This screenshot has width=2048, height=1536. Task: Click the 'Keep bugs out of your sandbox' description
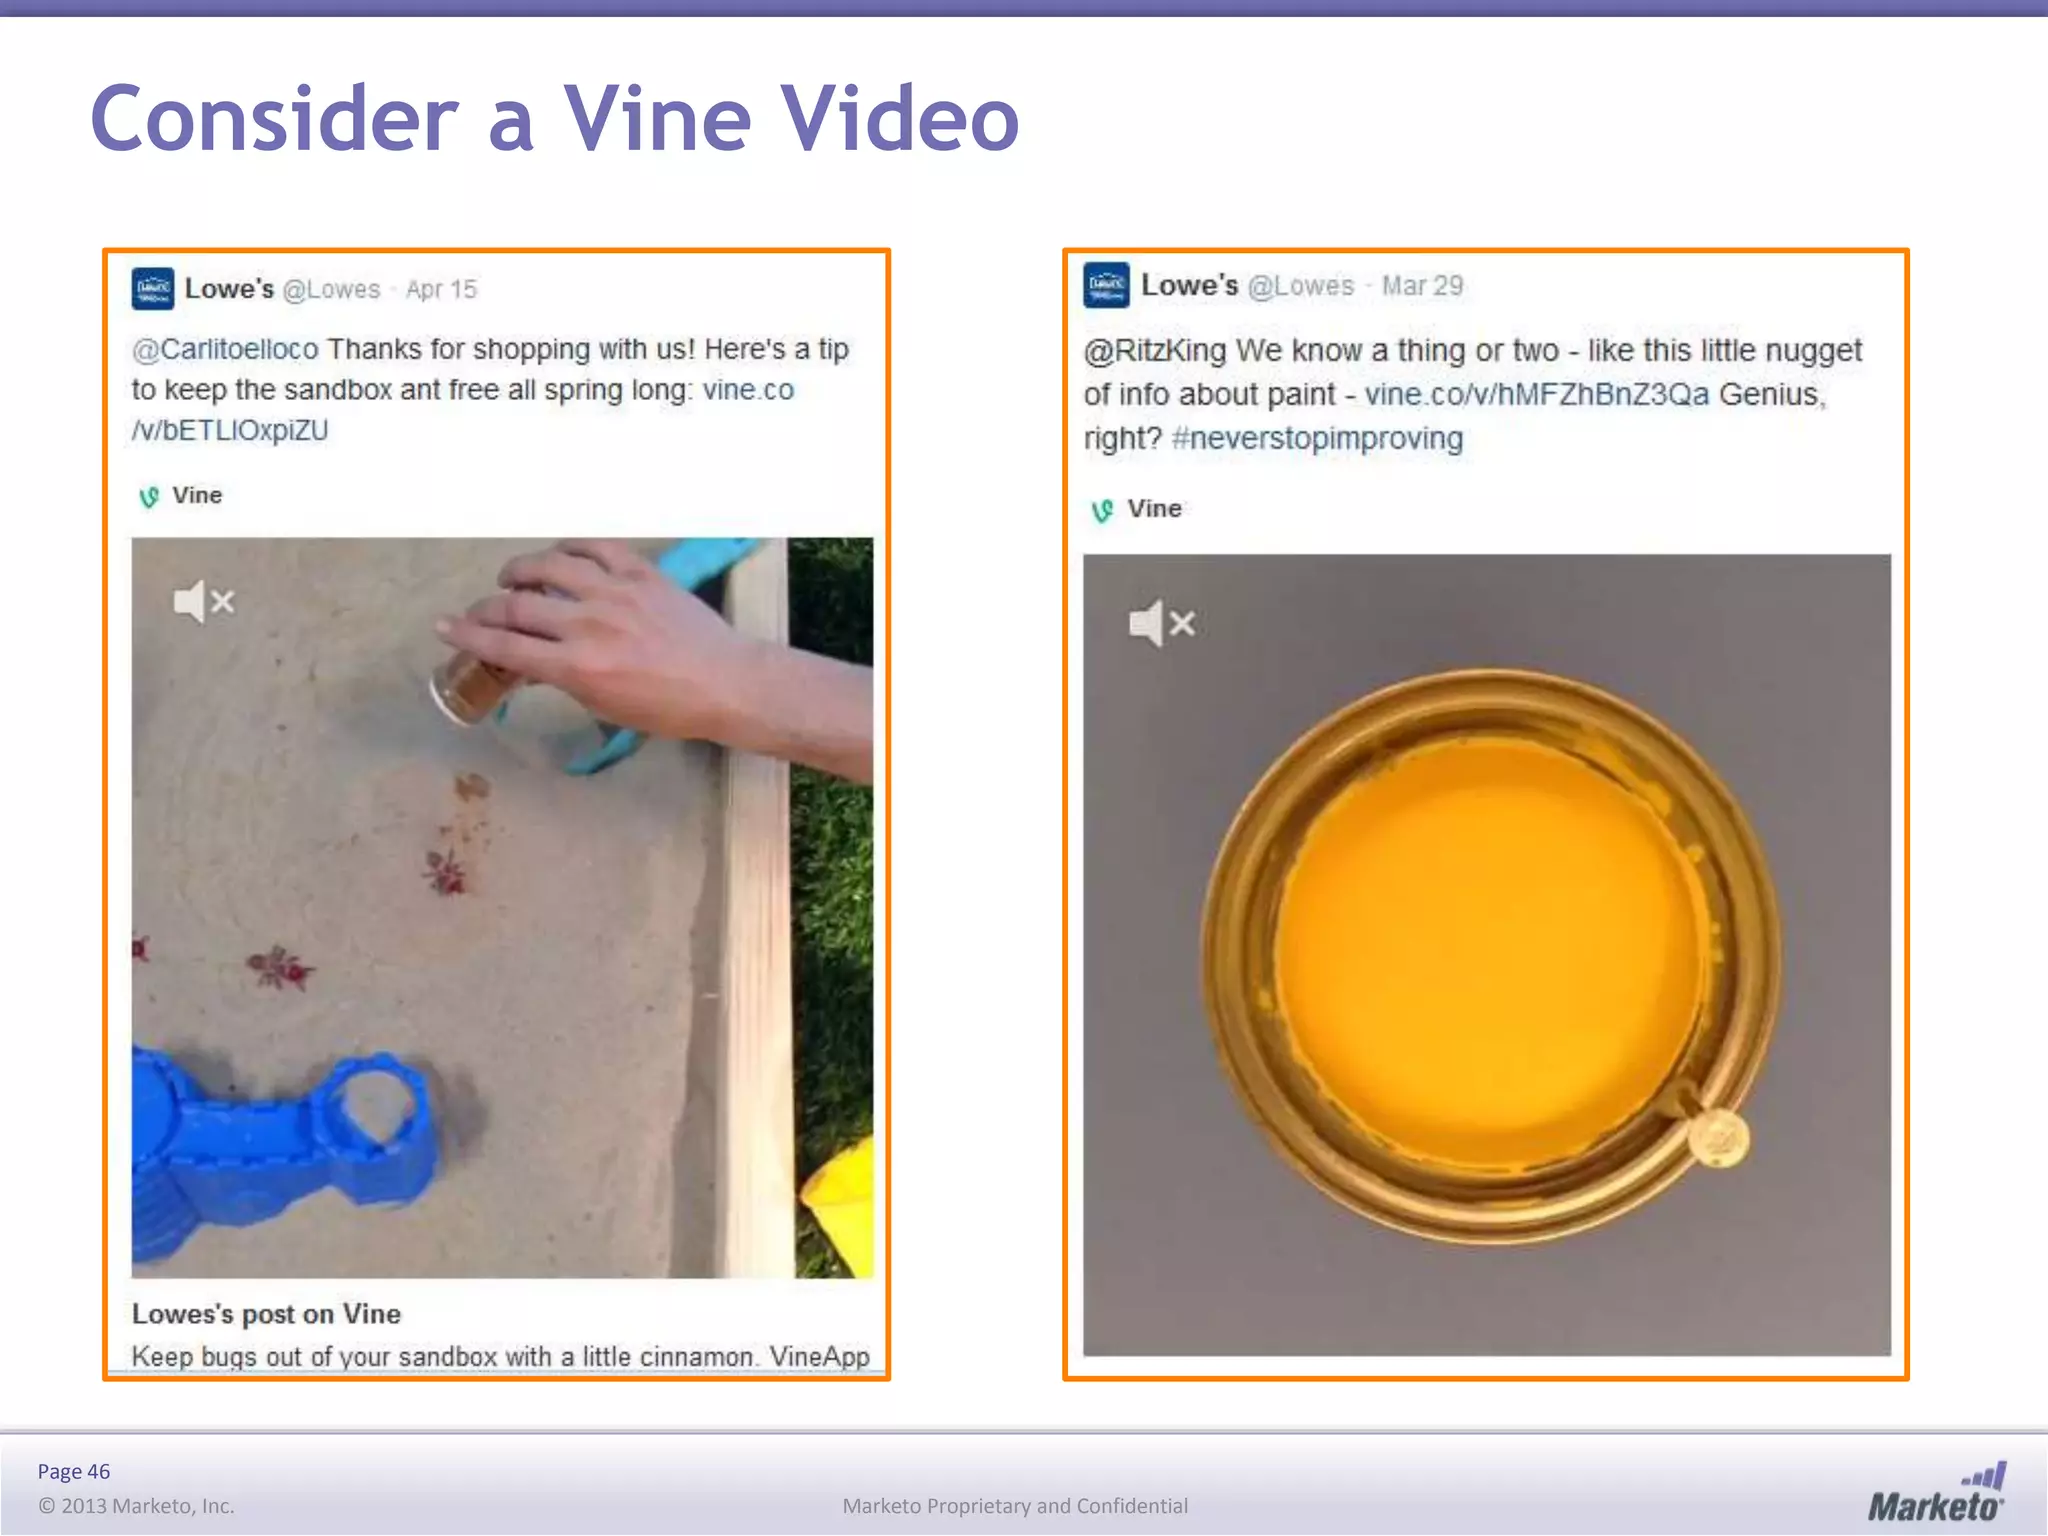tap(501, 1357)
